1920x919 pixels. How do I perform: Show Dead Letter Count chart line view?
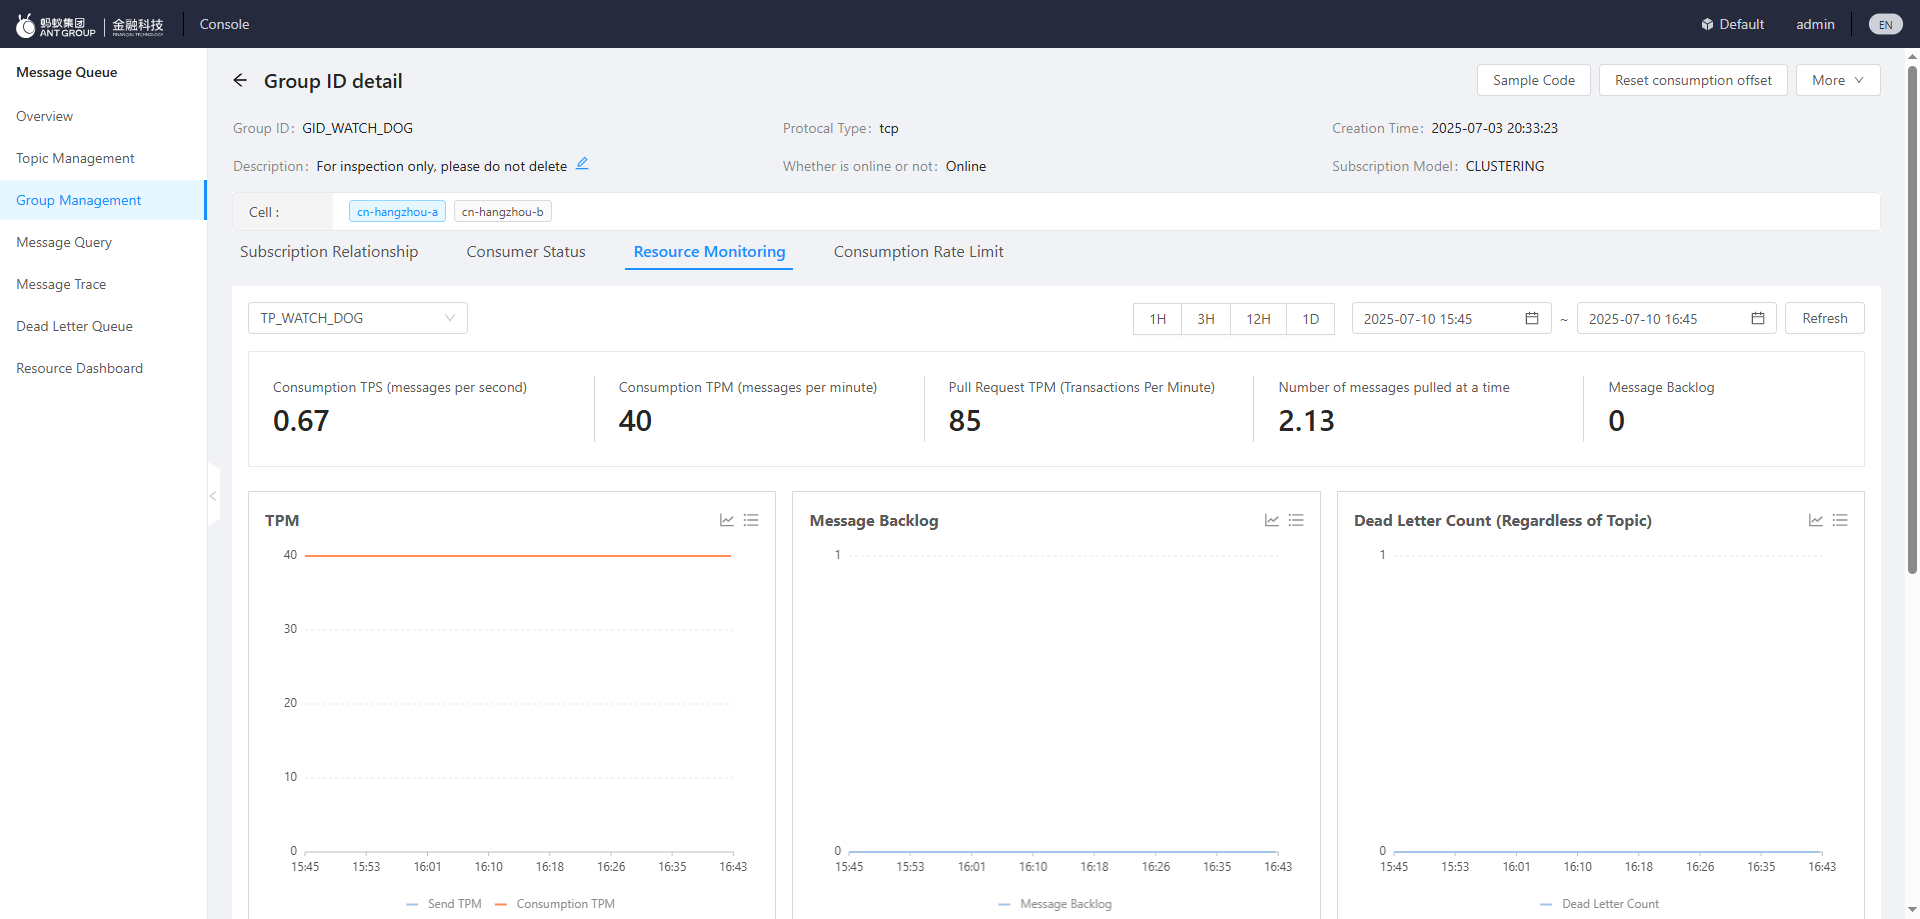click(1816, 520)
